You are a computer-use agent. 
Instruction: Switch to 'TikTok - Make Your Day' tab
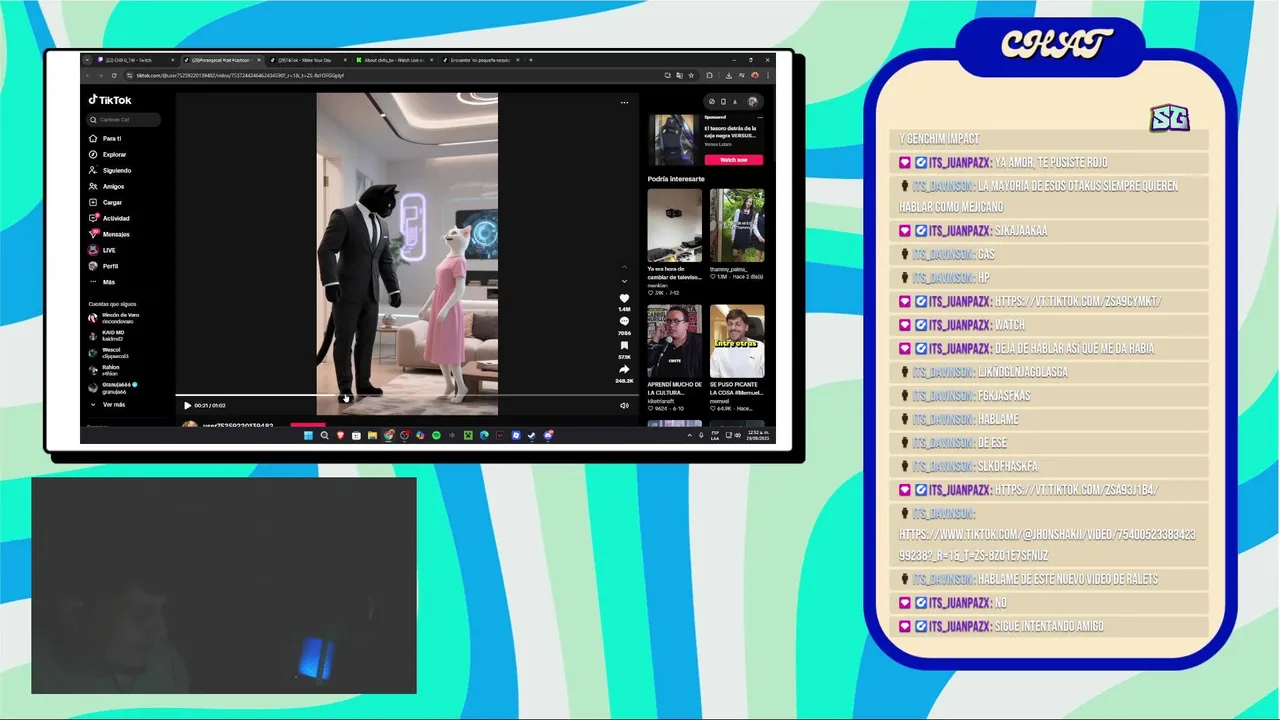309,60
